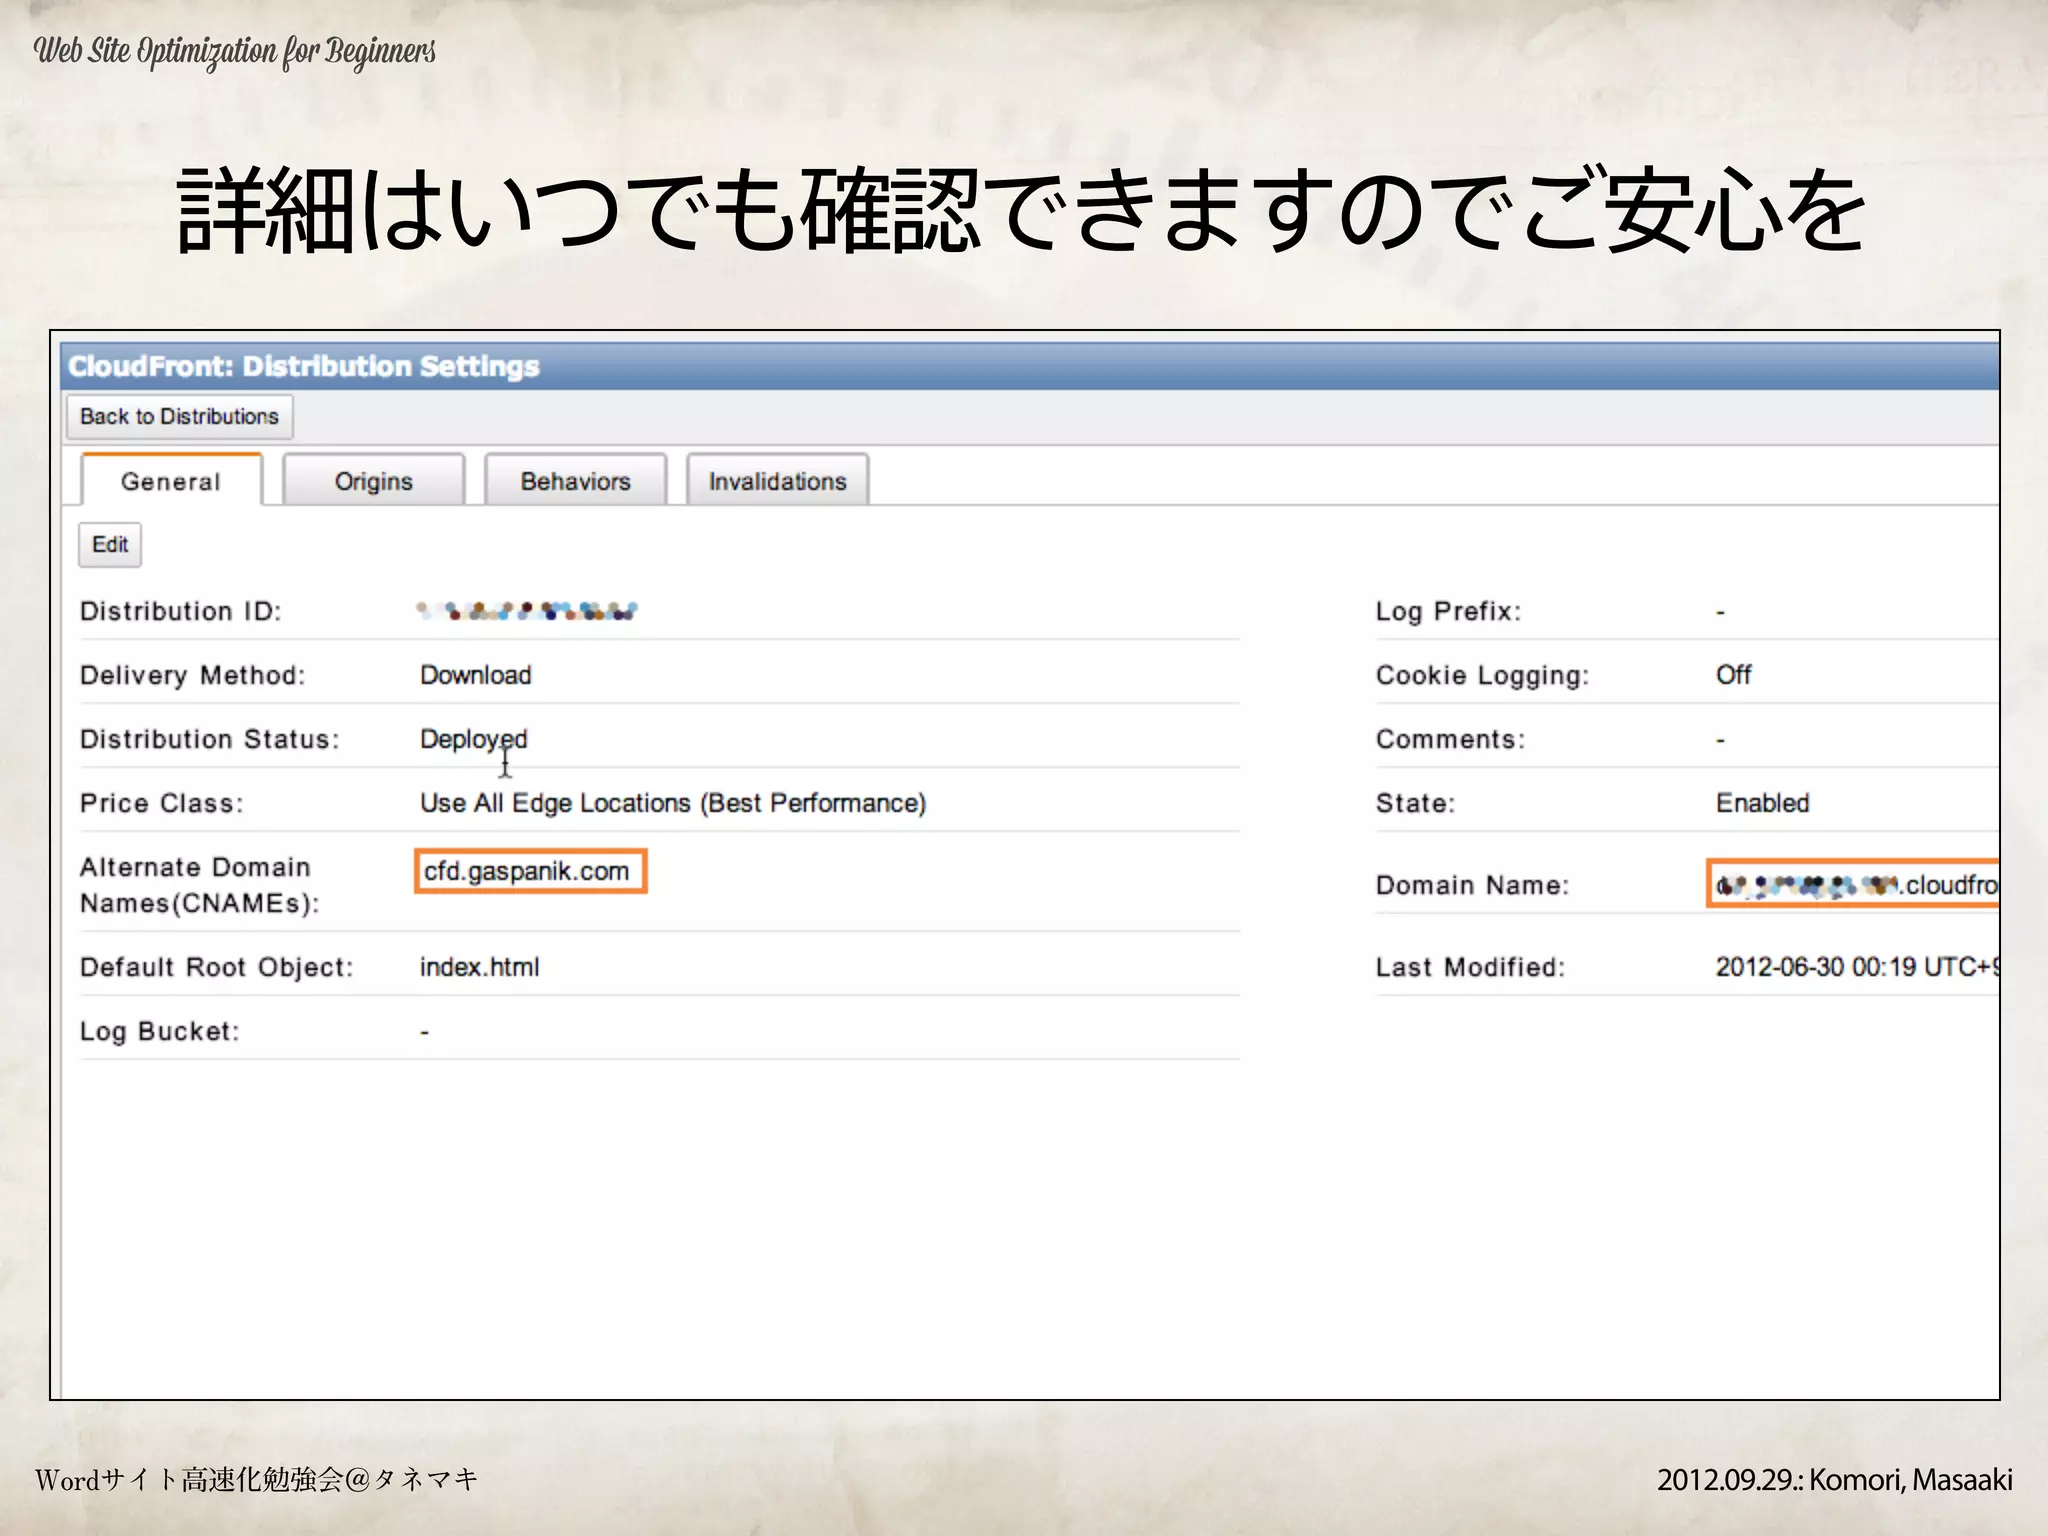Image resolution: width=2048 pixels, height=1536 pixels.
Task: Click the Back to Distributions button
Action: [x=179, y=416]
